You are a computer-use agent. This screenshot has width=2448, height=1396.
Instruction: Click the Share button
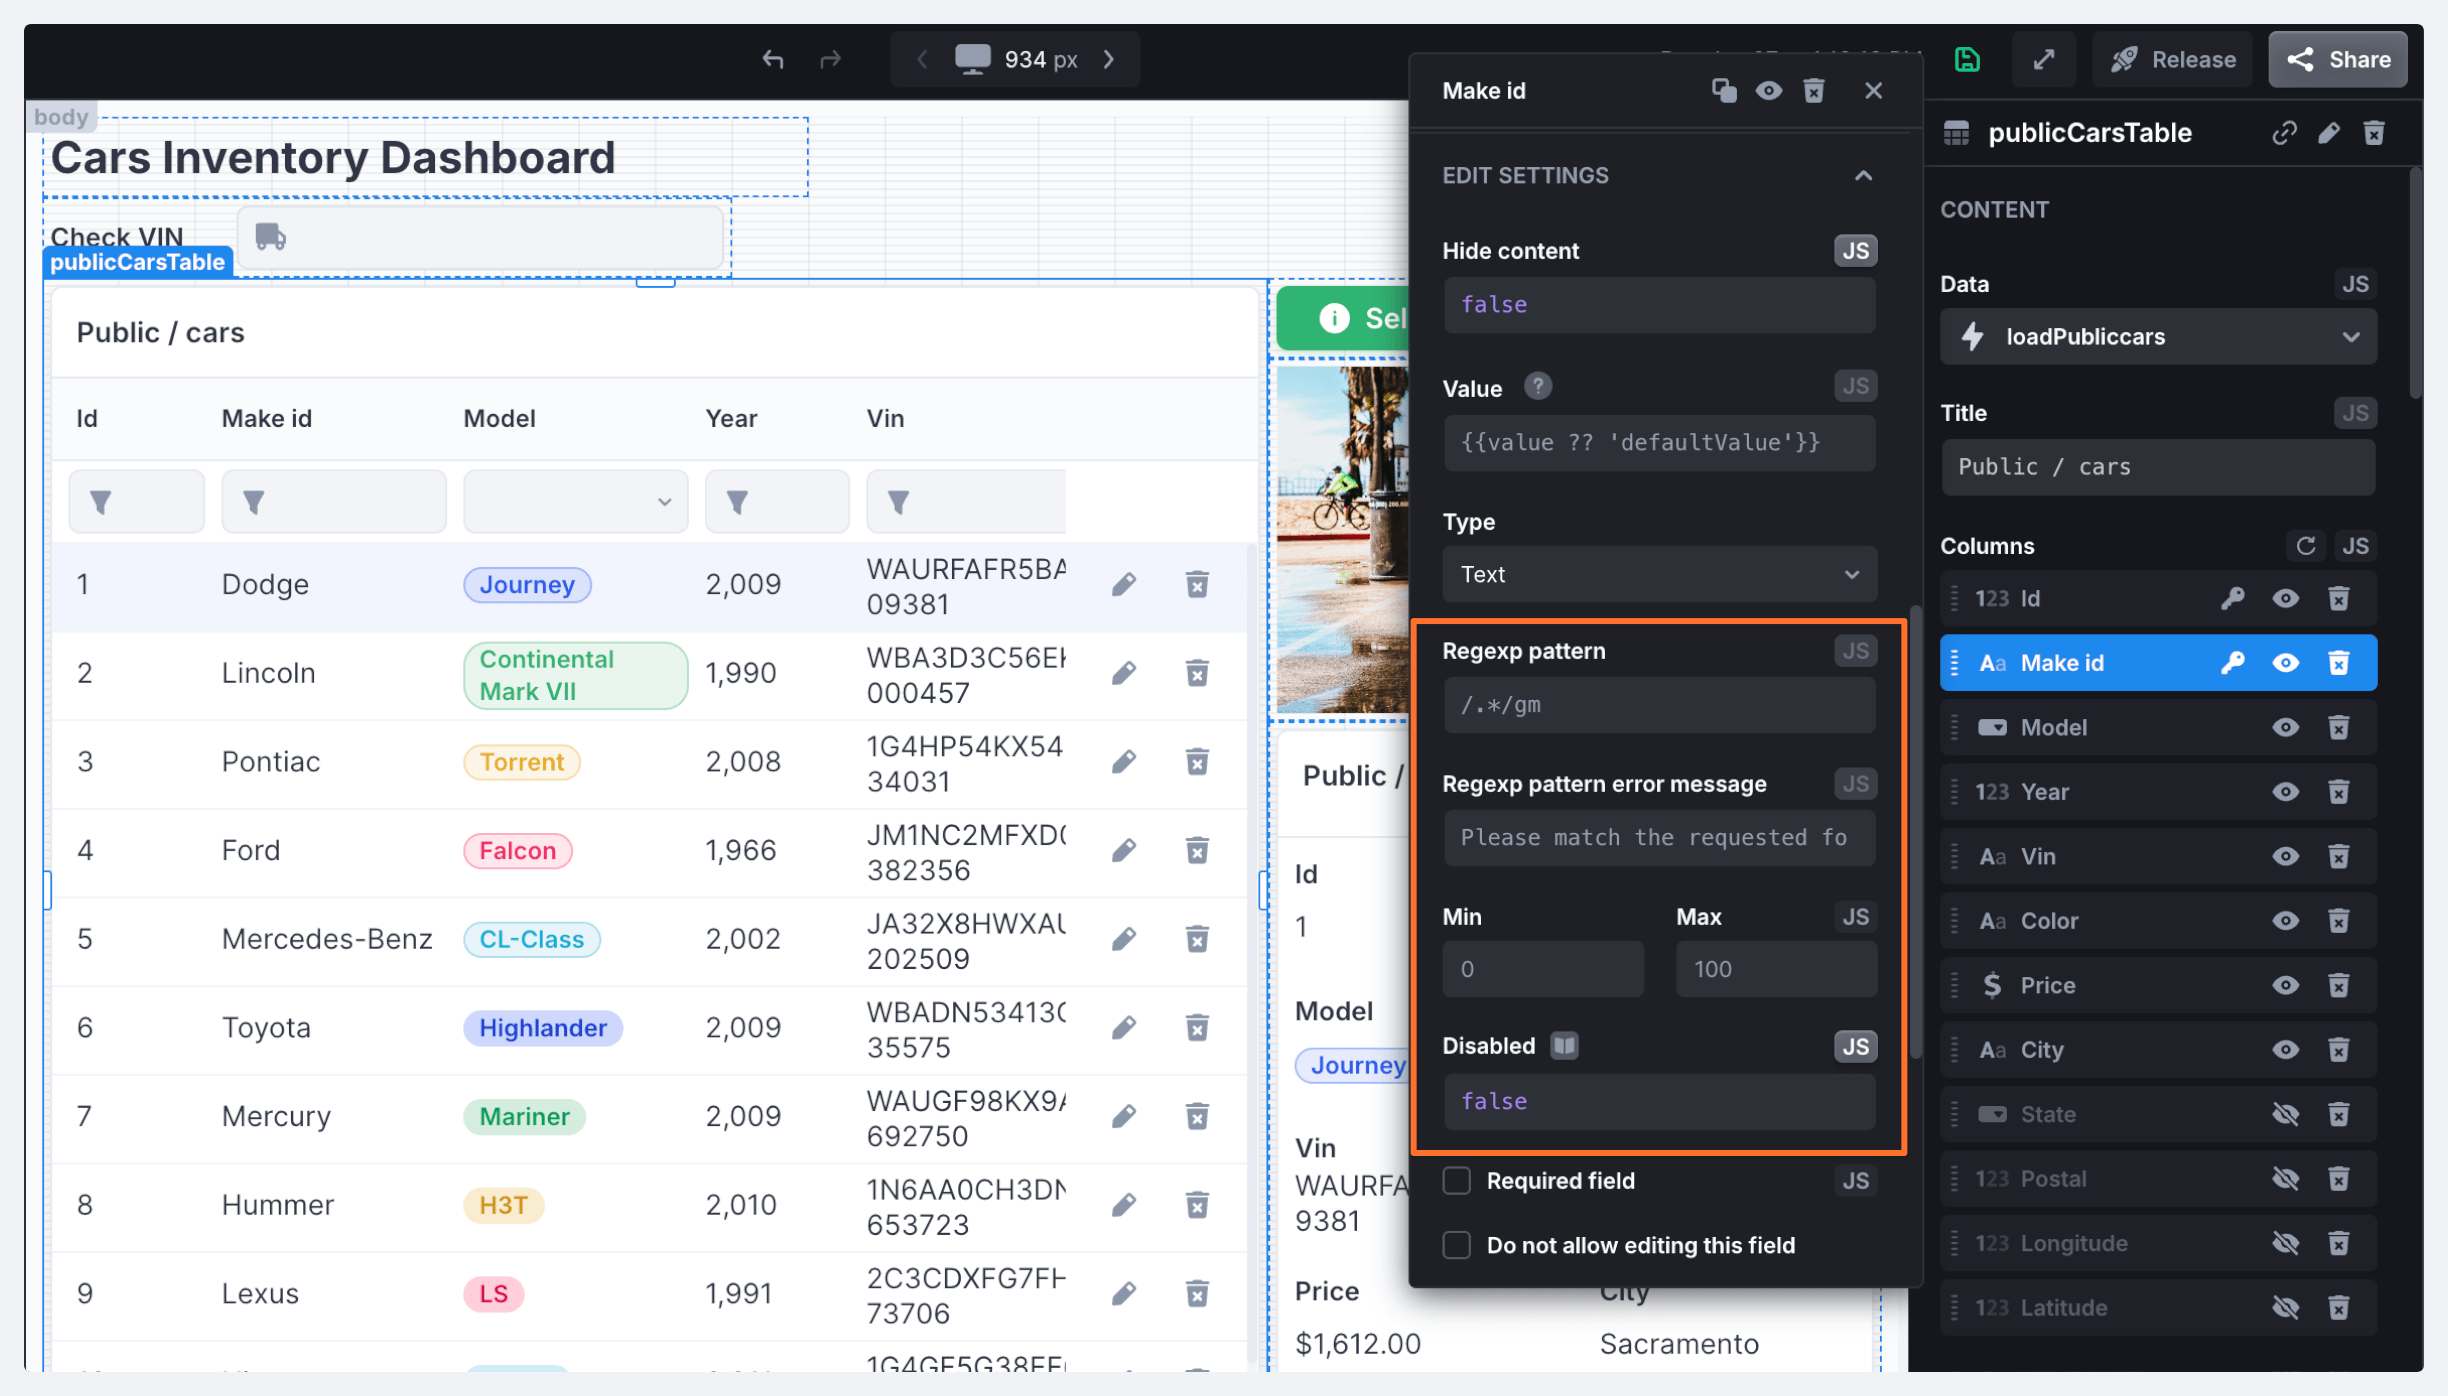pos(2338,60)
